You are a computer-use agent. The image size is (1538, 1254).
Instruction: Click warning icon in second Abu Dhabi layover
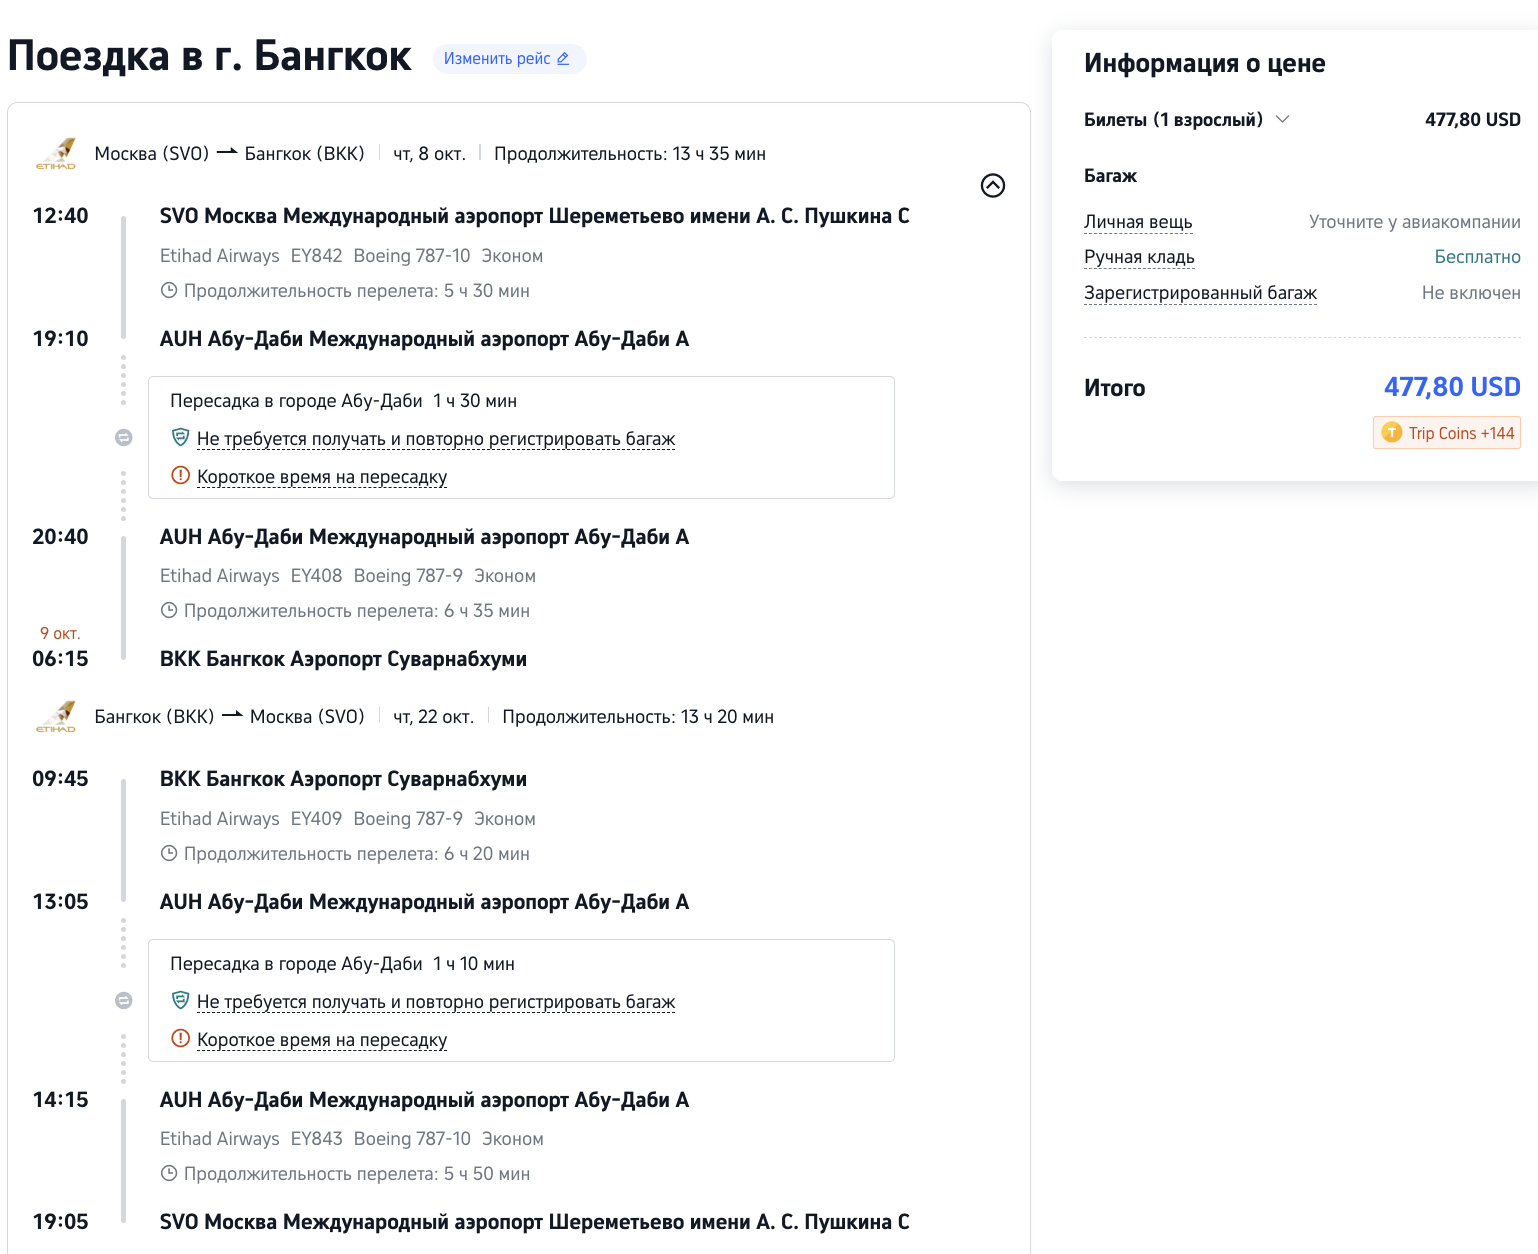(181, 1039)
